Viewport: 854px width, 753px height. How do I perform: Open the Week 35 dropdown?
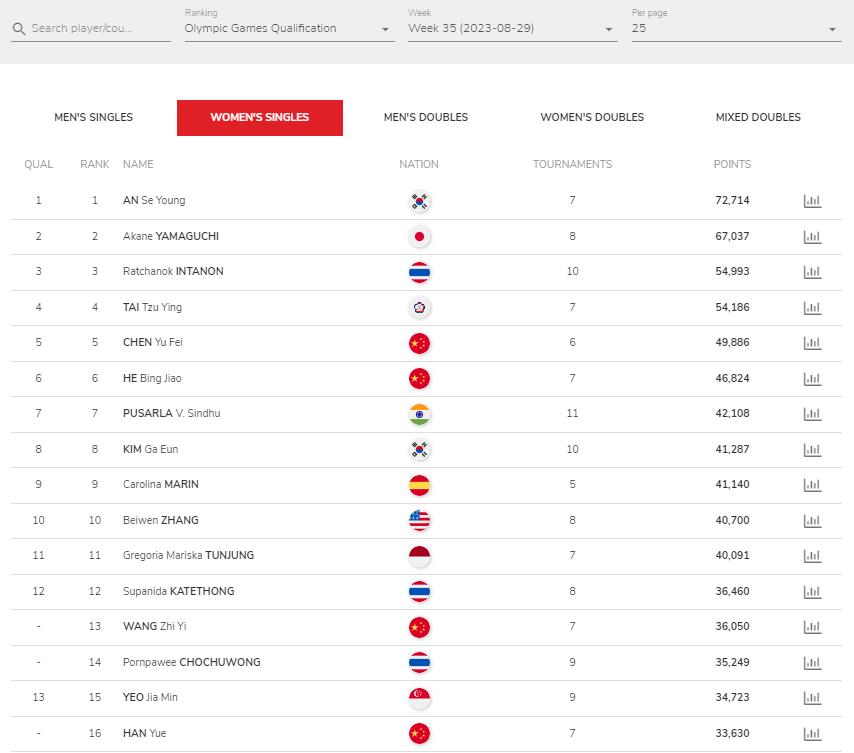pyautogui.click(x=513, y=28)
